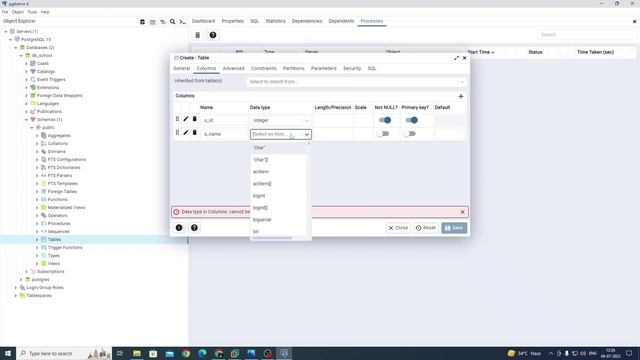
Task: Expand the Login/Group Roles node
Action: tap(16, 288)
